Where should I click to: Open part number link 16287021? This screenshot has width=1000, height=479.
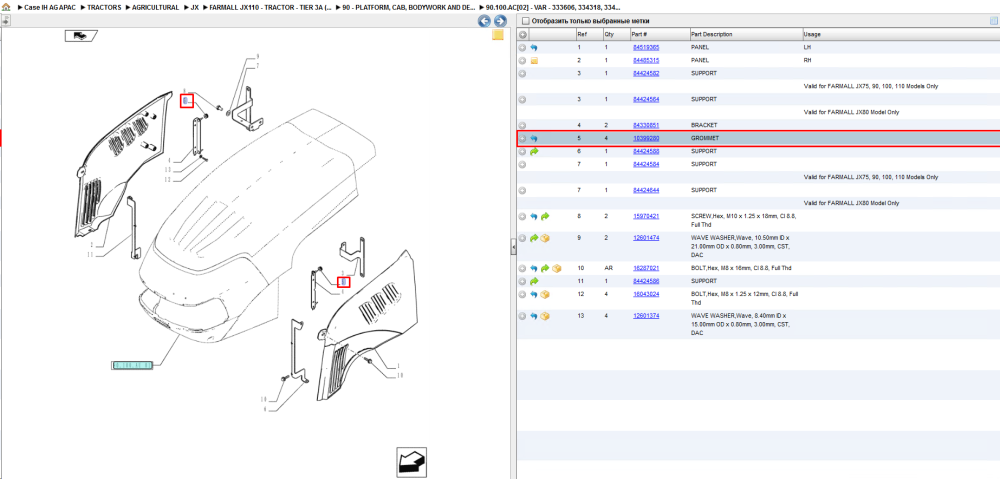pyautogui.click(x=645, y=269)
